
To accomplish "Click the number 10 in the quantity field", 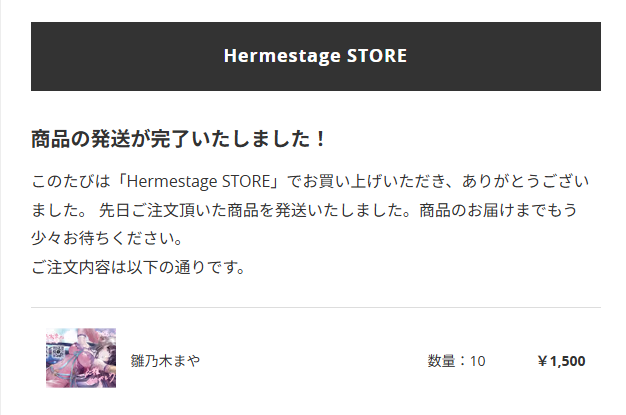I will 477,361.
